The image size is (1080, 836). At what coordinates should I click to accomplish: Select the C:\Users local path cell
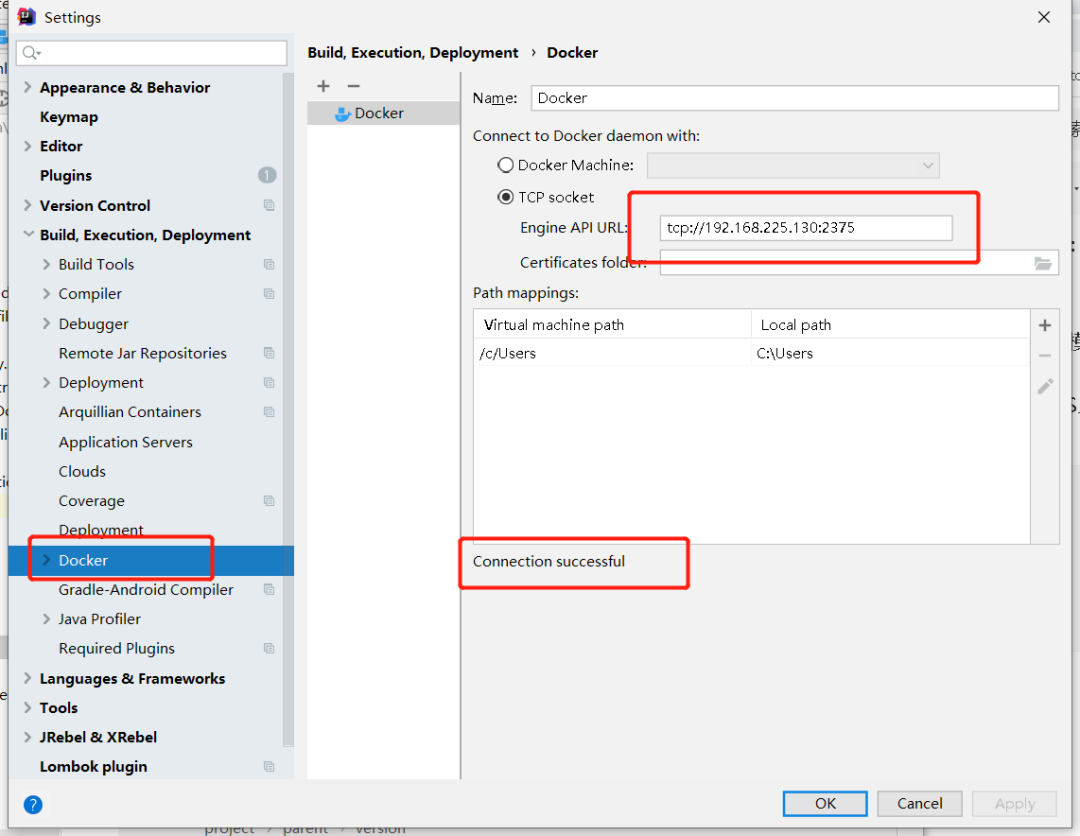(x=891, y=353)
